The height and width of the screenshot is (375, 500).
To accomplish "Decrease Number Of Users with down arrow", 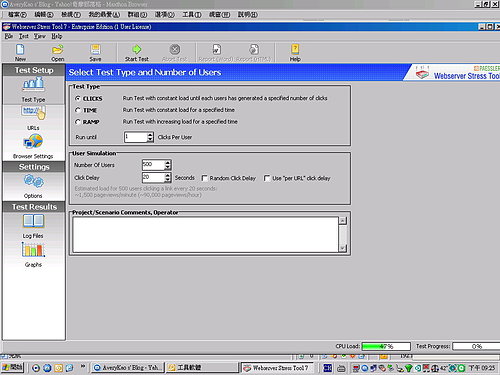I will pyautogui.click(x=168, y=167).
